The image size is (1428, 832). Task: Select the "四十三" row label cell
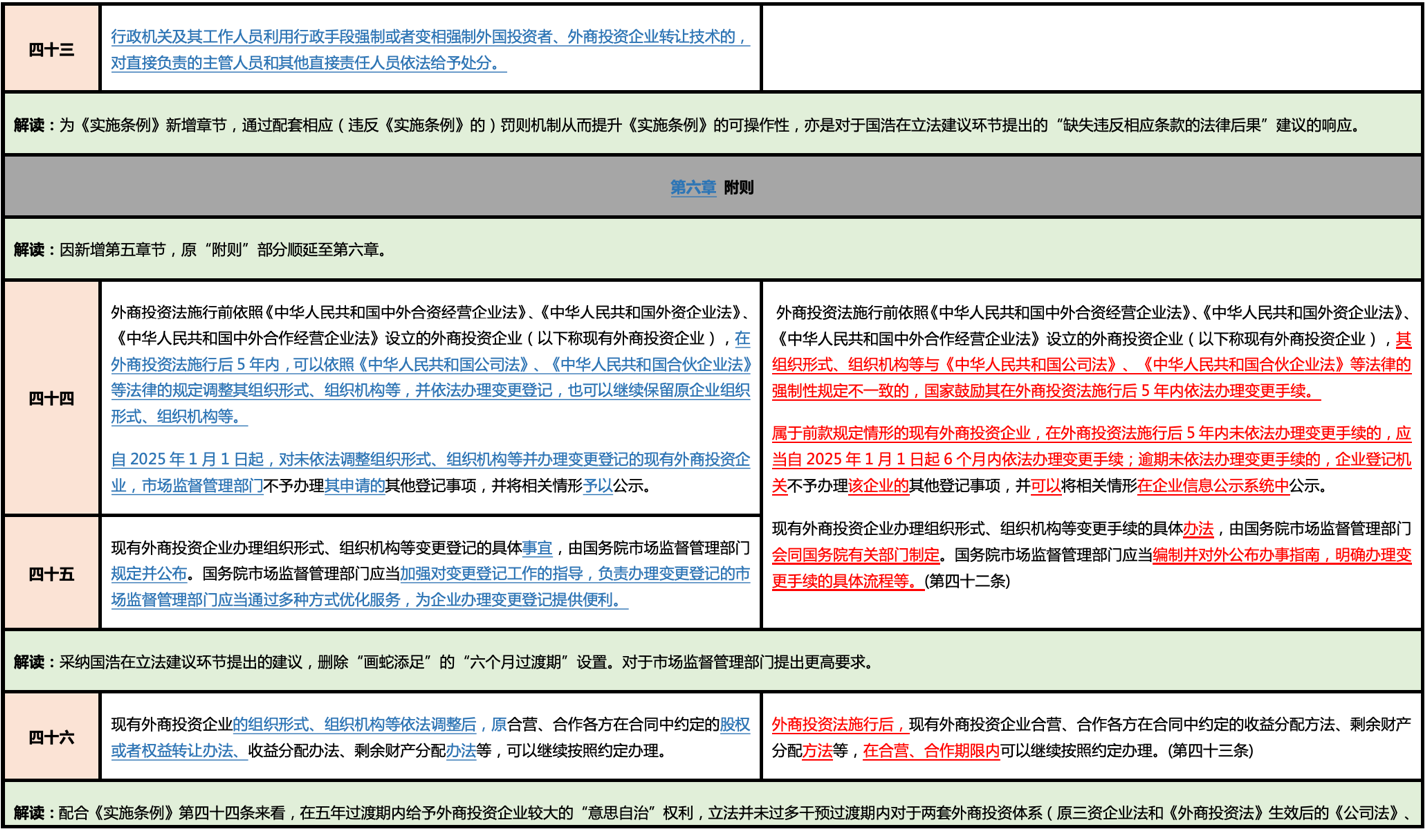pos(51,49)
